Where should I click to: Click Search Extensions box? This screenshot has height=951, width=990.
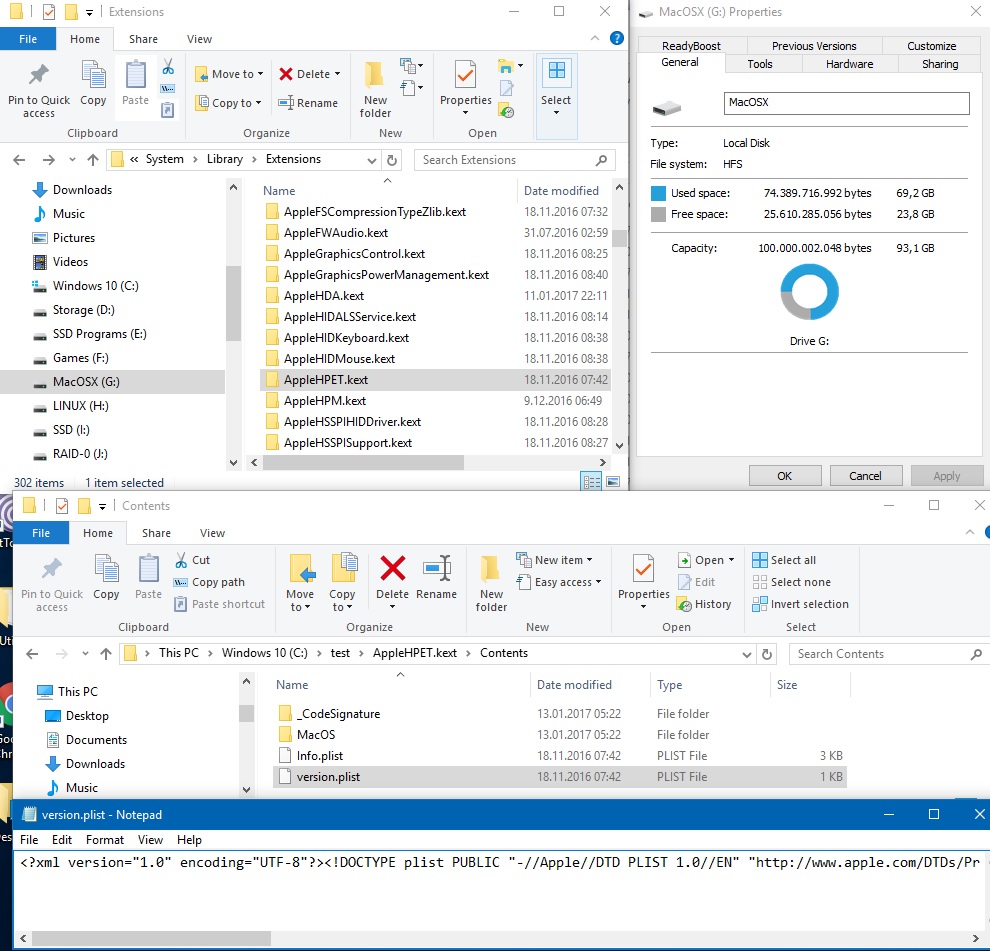click(x=515, y=160)
